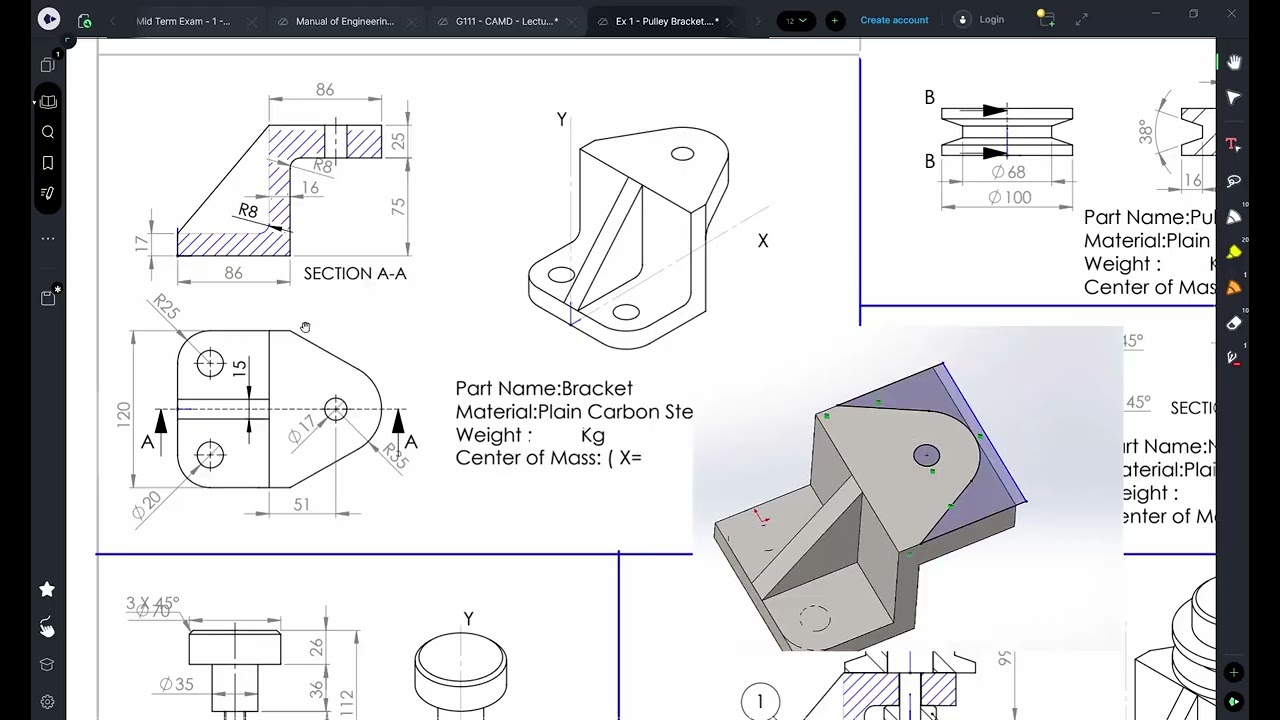The width and height of the screenshot is (1280, 720).
Task: Open the tutorials graduation cap icon
Action: 47,664
